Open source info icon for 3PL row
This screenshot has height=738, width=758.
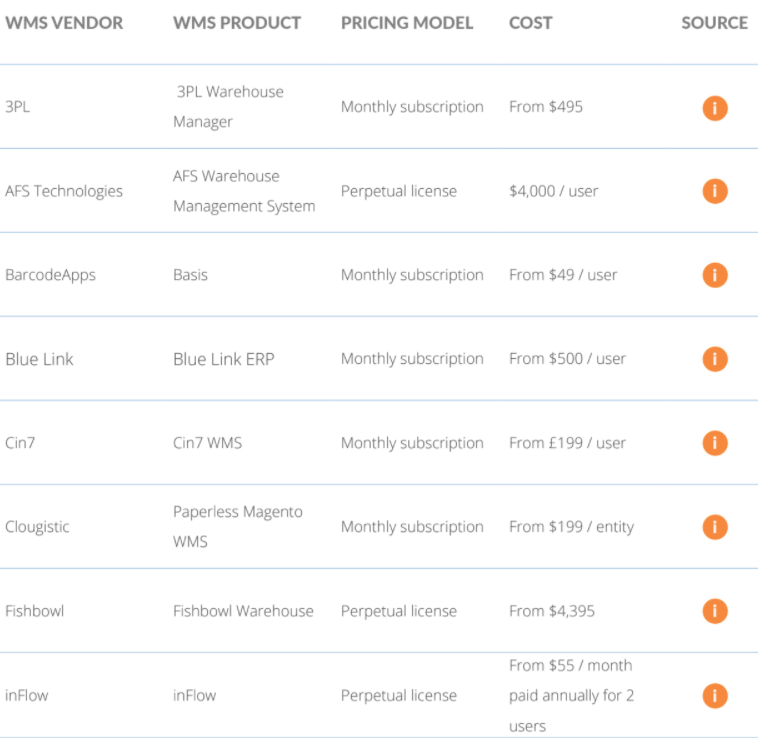point(714,108)
